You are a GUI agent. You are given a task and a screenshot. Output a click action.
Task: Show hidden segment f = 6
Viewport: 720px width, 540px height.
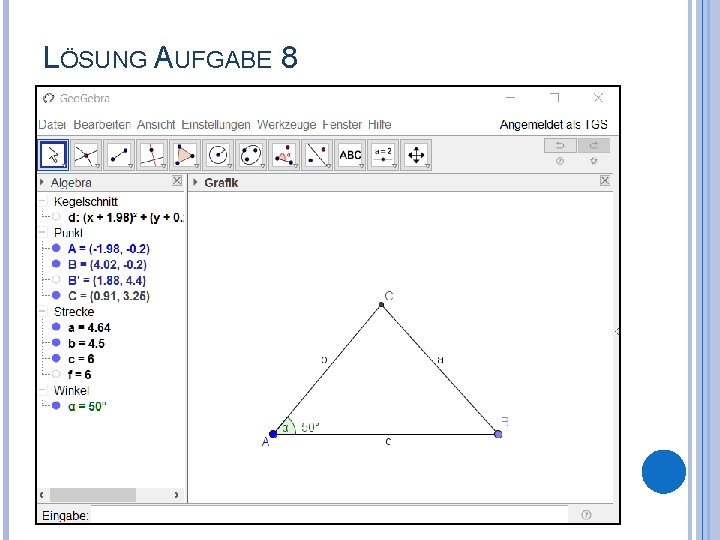tap(56, 374)
